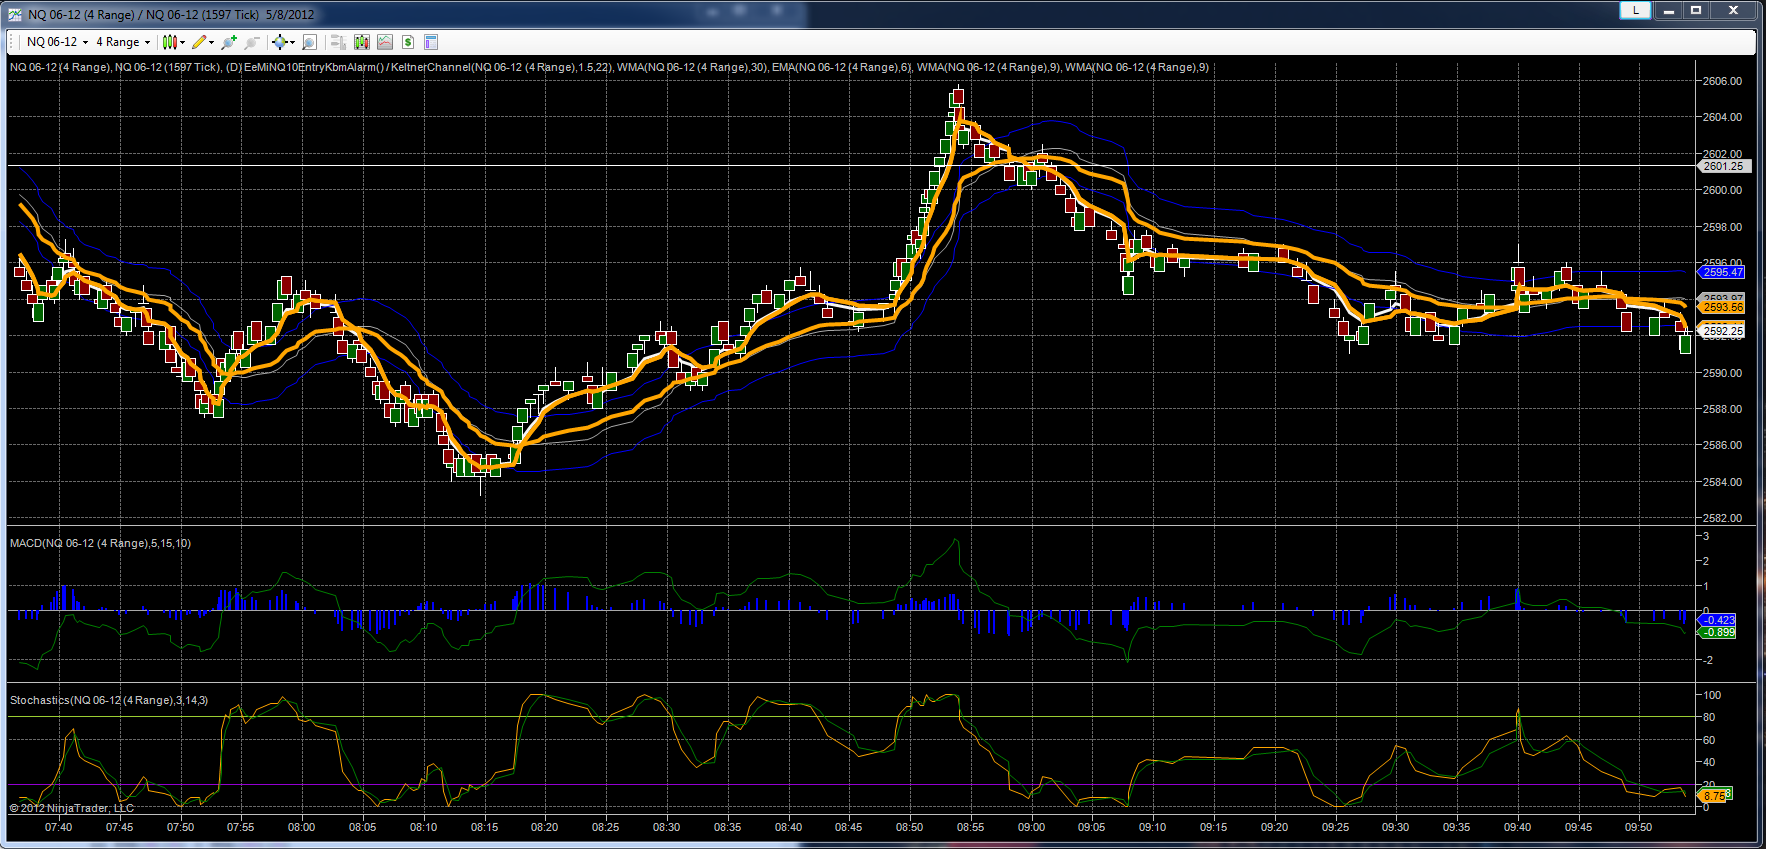
Task: Click the 07:40 time axis label
Action: (59, 827)
